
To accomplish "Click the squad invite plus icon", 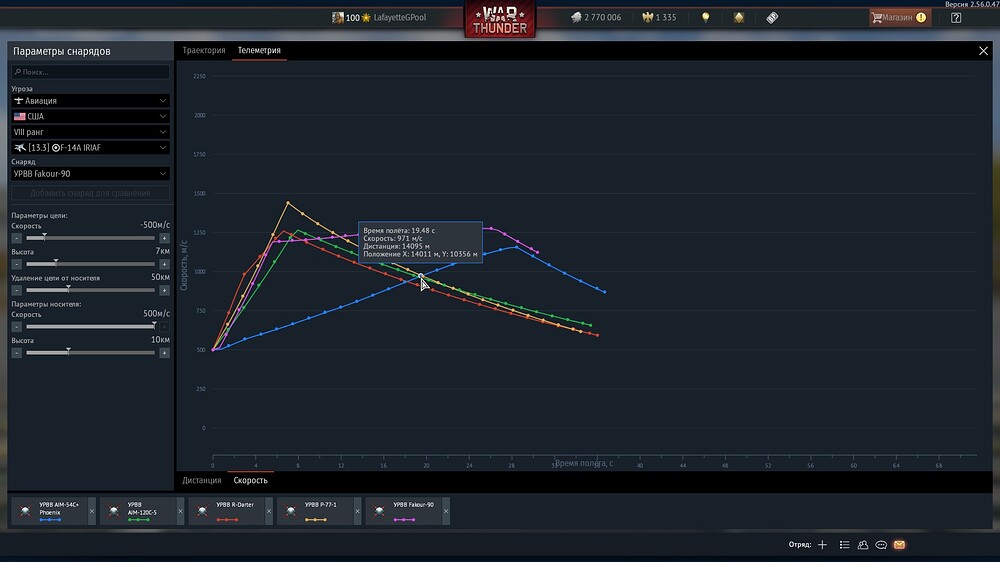I will (x=822, y=545).
